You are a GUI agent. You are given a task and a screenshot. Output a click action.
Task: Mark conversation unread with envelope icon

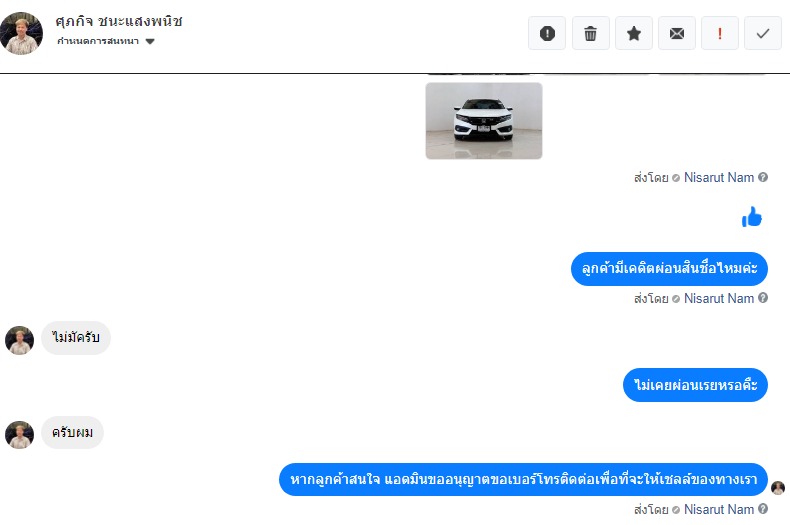pyautogui.click(x=677, y=33)
